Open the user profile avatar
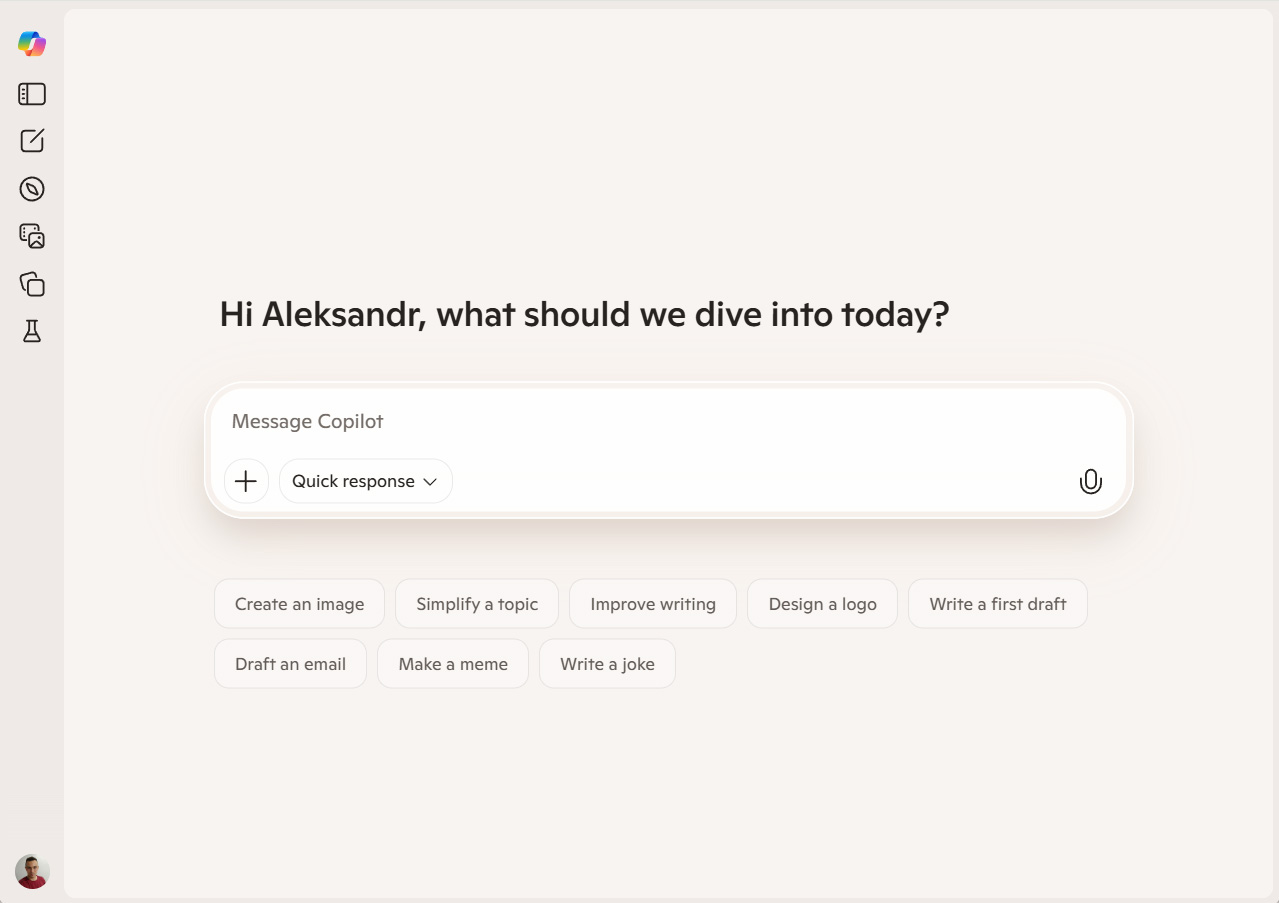Image resolution: width=1279 pixels, height=903 pixels. click(32, 871)
